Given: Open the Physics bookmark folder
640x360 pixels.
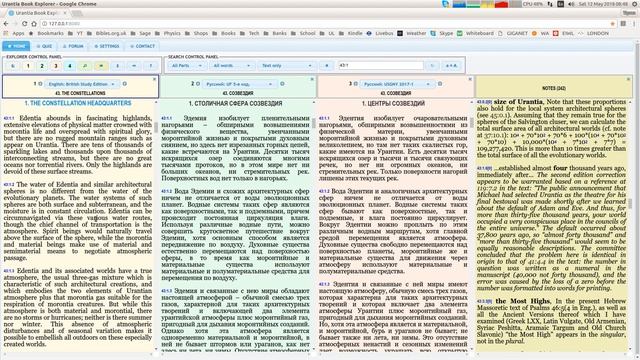Looking at the screenshot, I should pyautogui.click(x=169, y=33).
